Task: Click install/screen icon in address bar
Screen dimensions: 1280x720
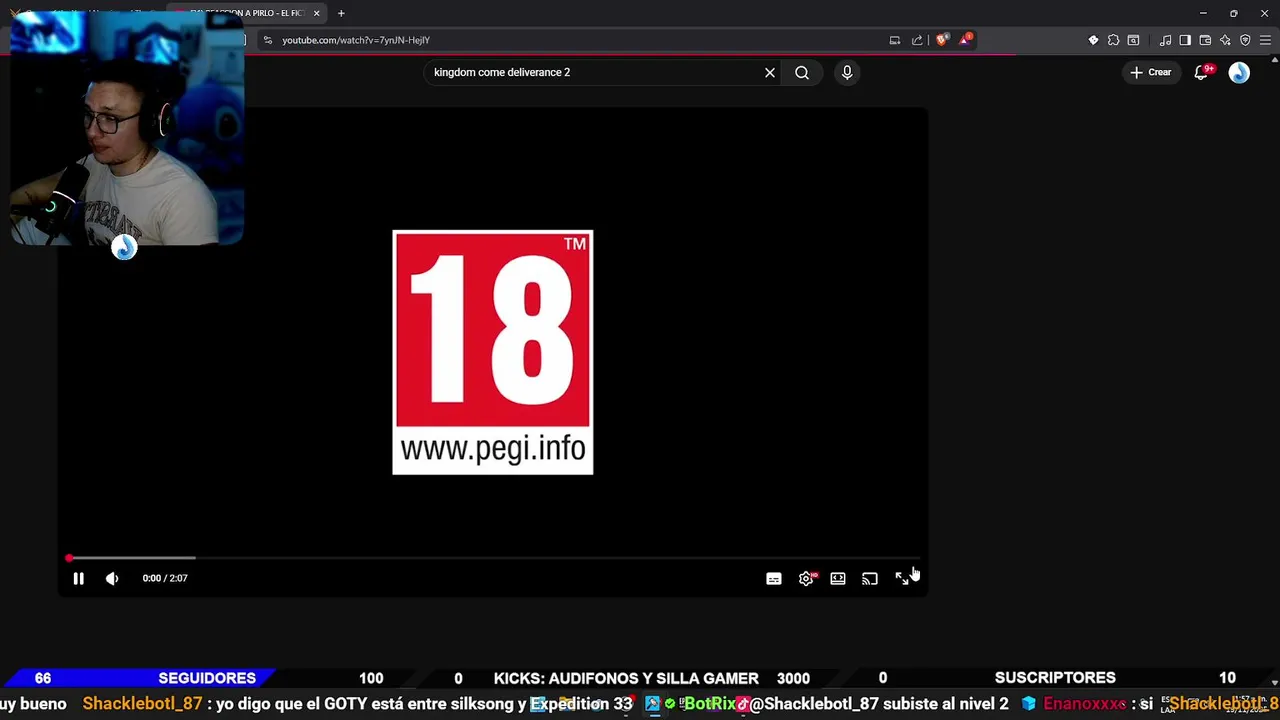Action: coord(895,40)
